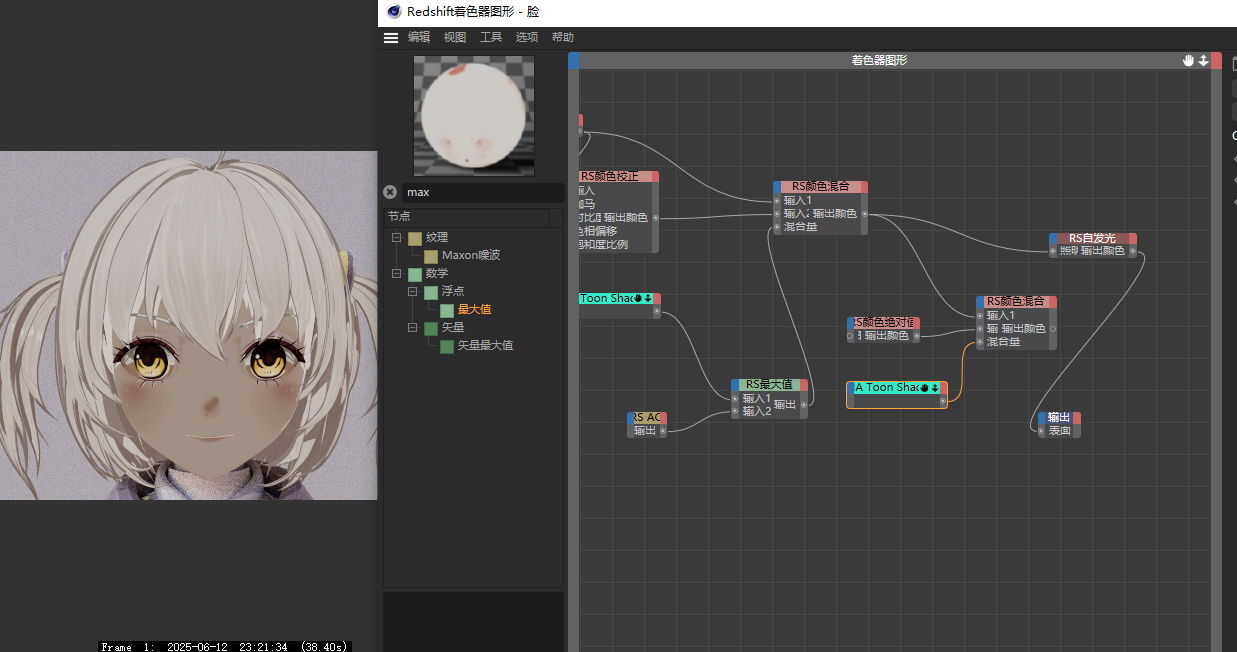The width and height of the screenshot is (1237, 652).
Task: Collapse the 浮点 tree group
Action: click(413, 292)
